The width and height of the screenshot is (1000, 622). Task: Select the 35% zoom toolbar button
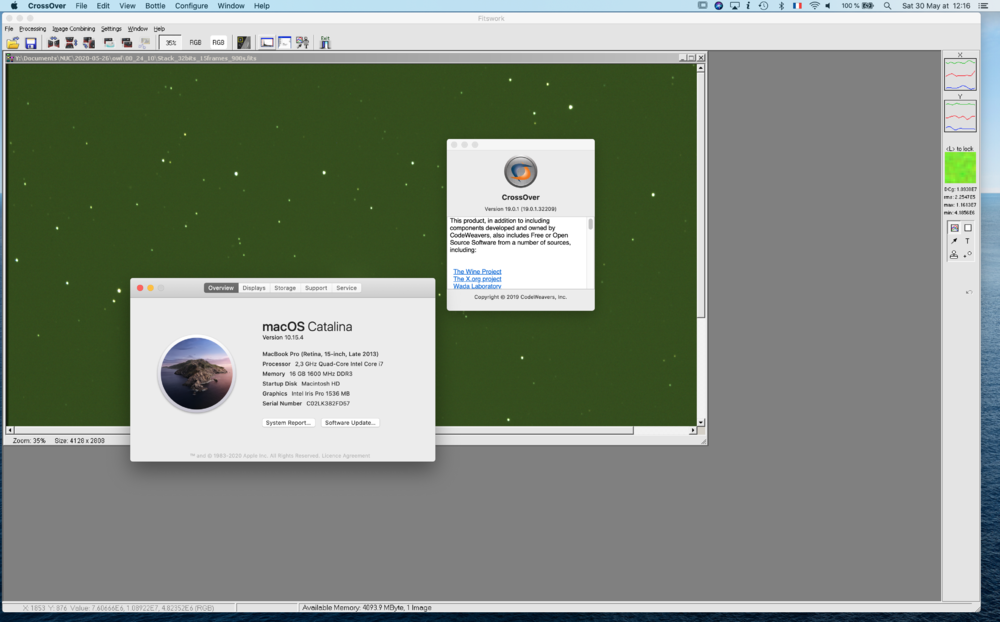pos(170,43)
